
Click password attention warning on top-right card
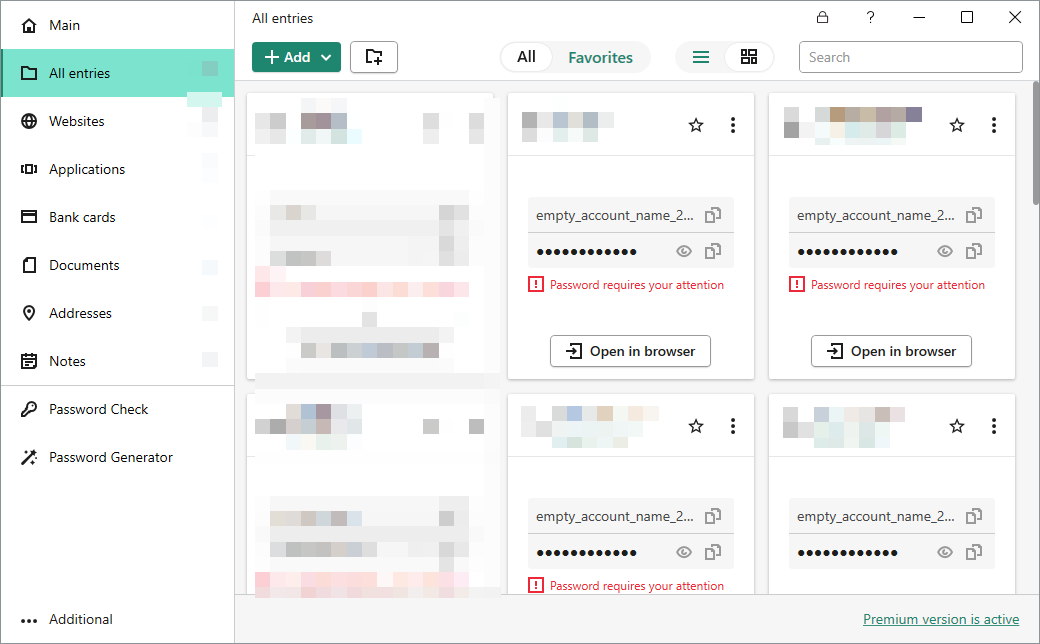tap(887, 285)
